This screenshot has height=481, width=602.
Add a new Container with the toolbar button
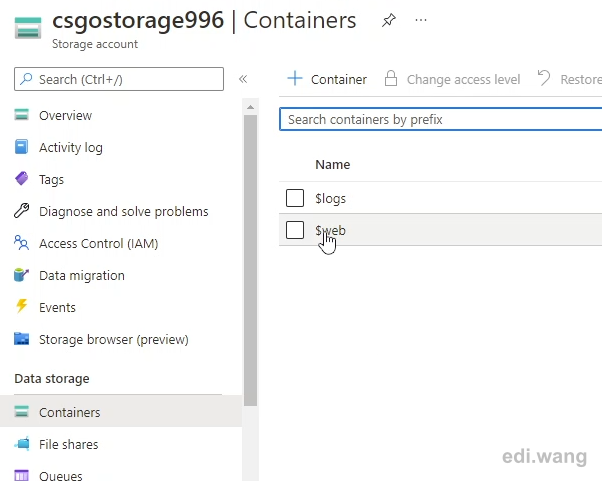[327, 79]
